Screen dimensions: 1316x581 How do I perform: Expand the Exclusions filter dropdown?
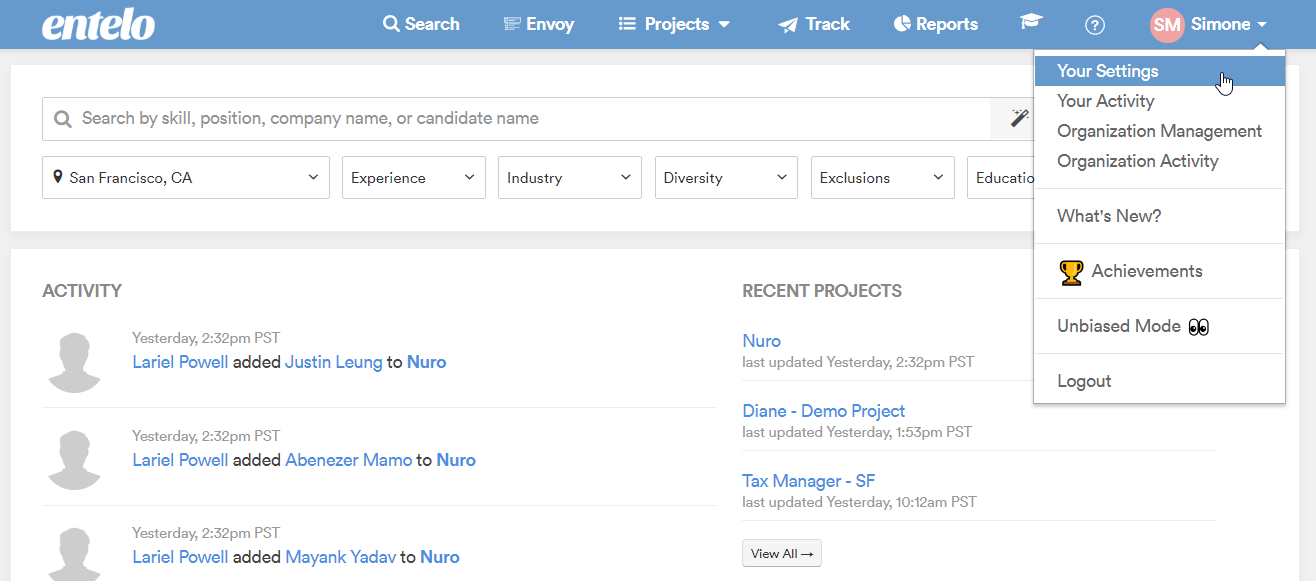[x=883, y=177]
